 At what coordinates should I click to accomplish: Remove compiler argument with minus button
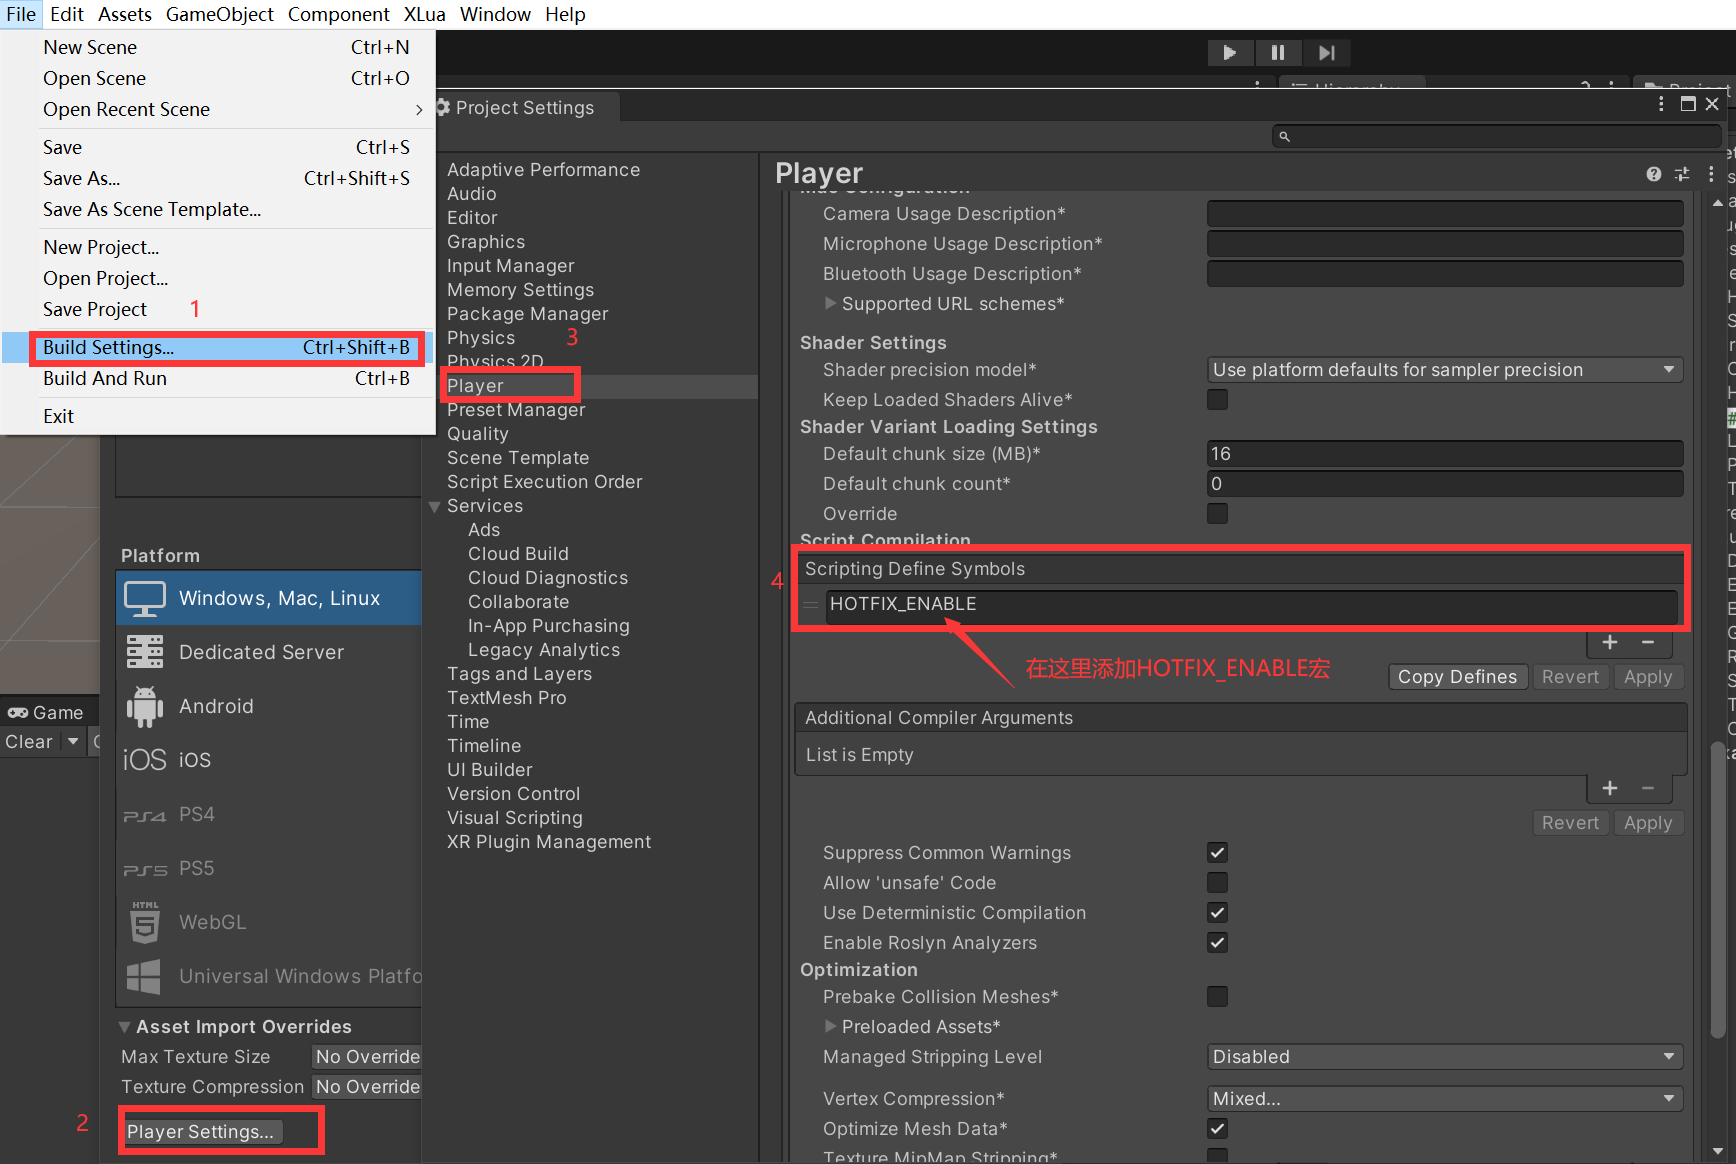point(1648,788)
